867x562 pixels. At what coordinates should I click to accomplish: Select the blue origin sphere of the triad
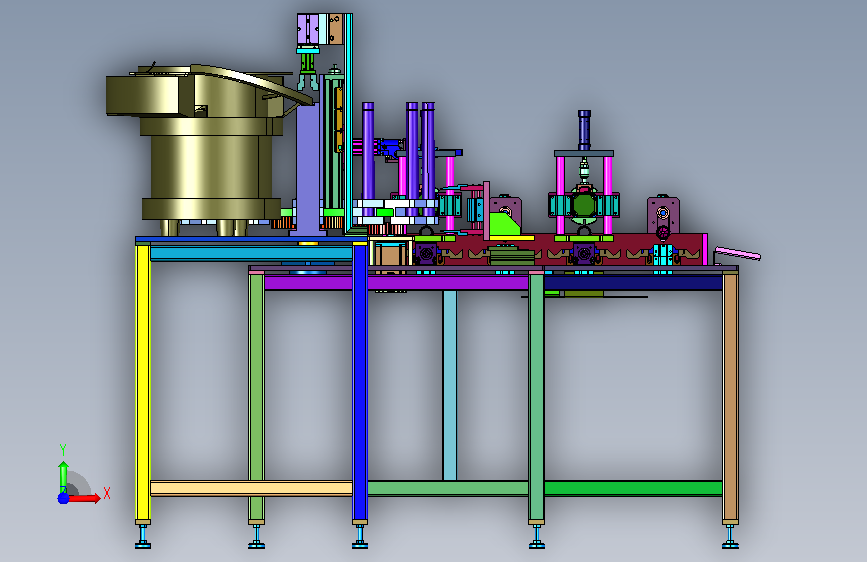(63, 498)
